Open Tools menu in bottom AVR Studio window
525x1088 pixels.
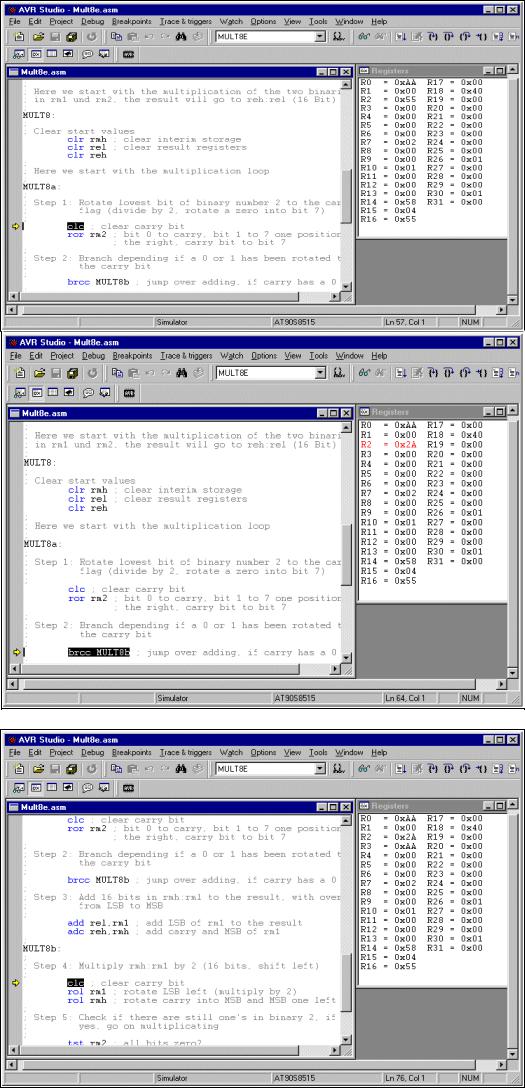point(318,752)
